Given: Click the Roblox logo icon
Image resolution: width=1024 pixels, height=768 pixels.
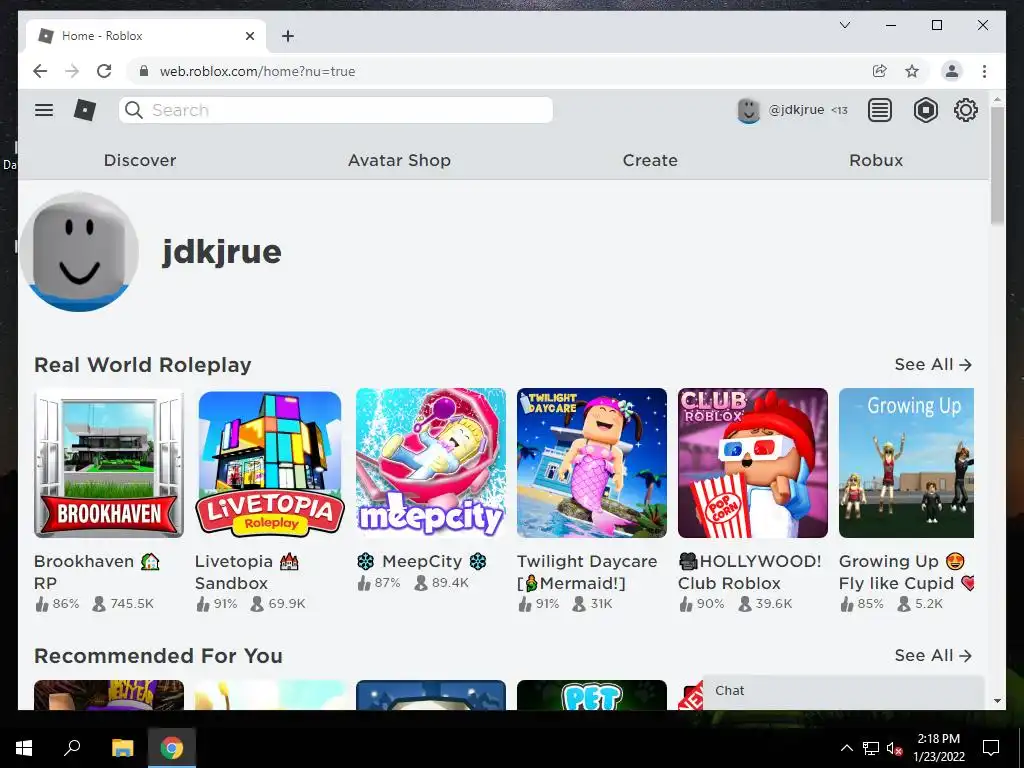Looking at the screenshot, I should 85,110.
